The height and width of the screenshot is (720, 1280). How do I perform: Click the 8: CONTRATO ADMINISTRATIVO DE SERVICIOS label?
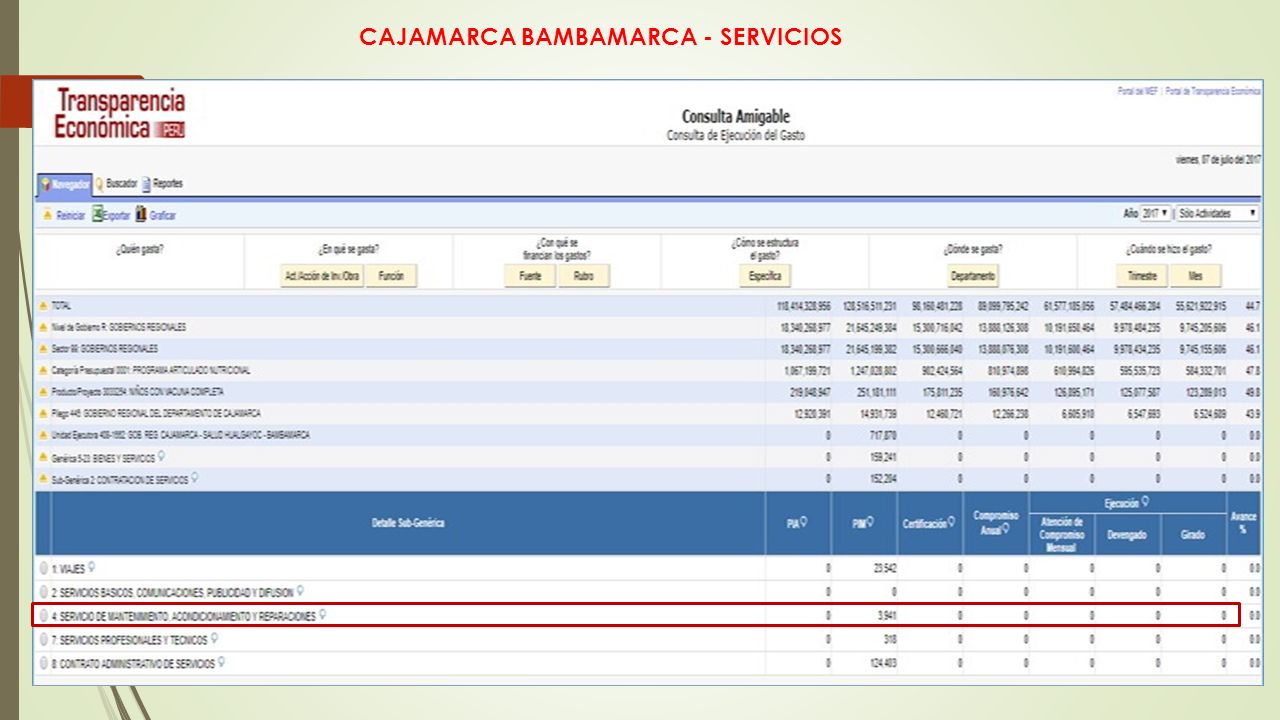[x=133, y=663]
